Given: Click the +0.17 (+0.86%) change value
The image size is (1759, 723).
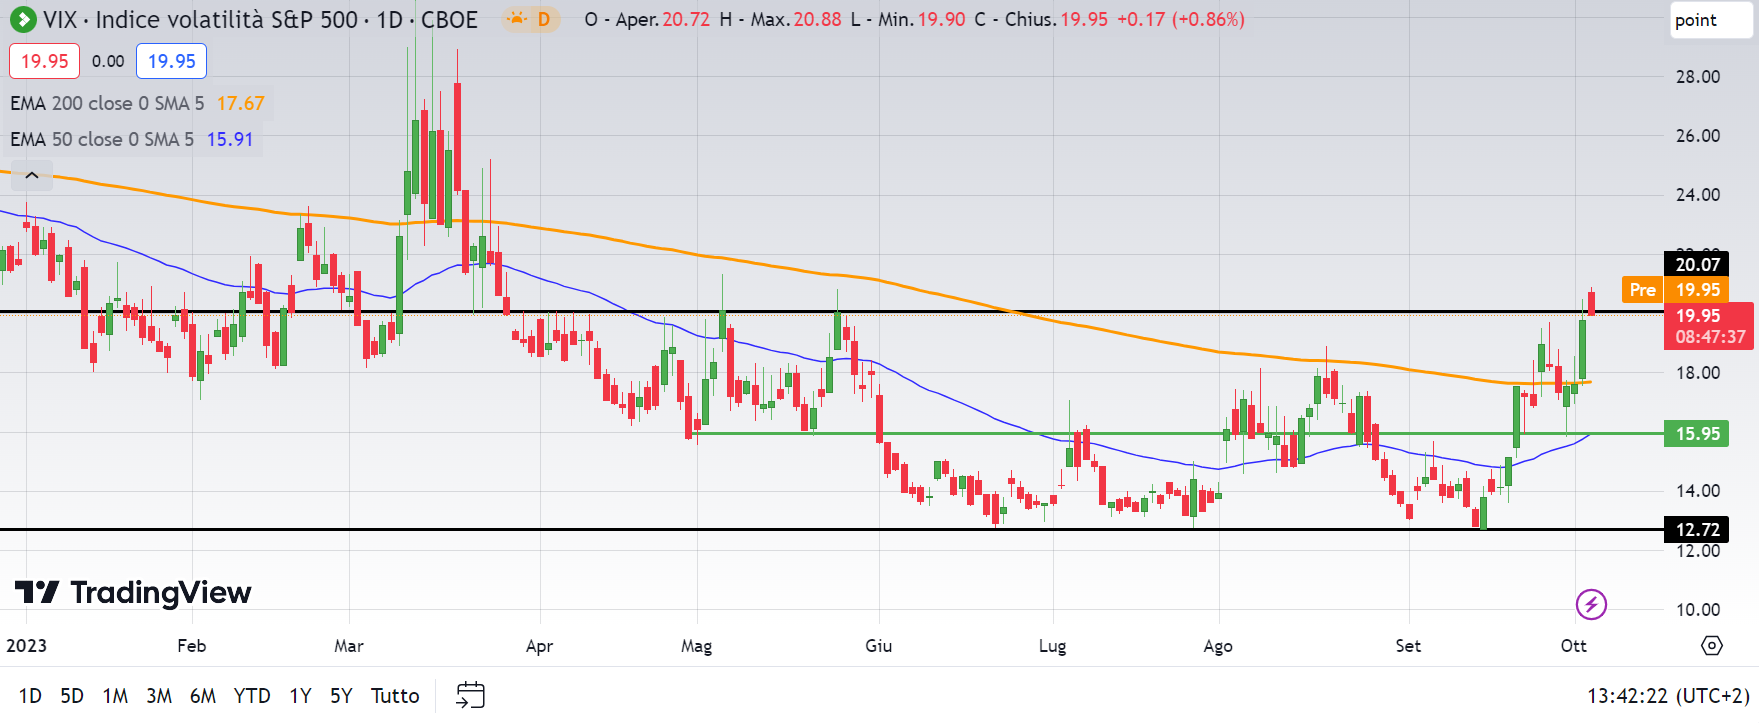Looking at the screenshot, I should pyautogui.click(x=1180, y=19).
